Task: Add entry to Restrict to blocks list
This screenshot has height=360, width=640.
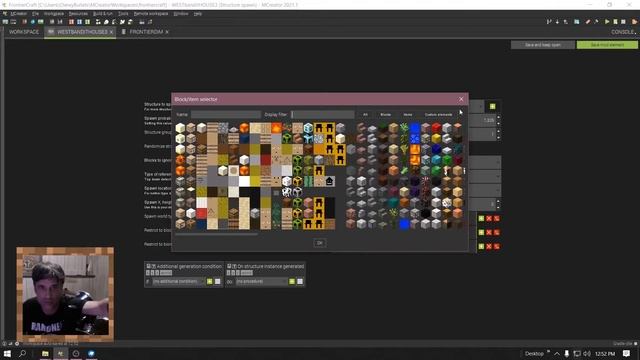Action: [481, 233]
